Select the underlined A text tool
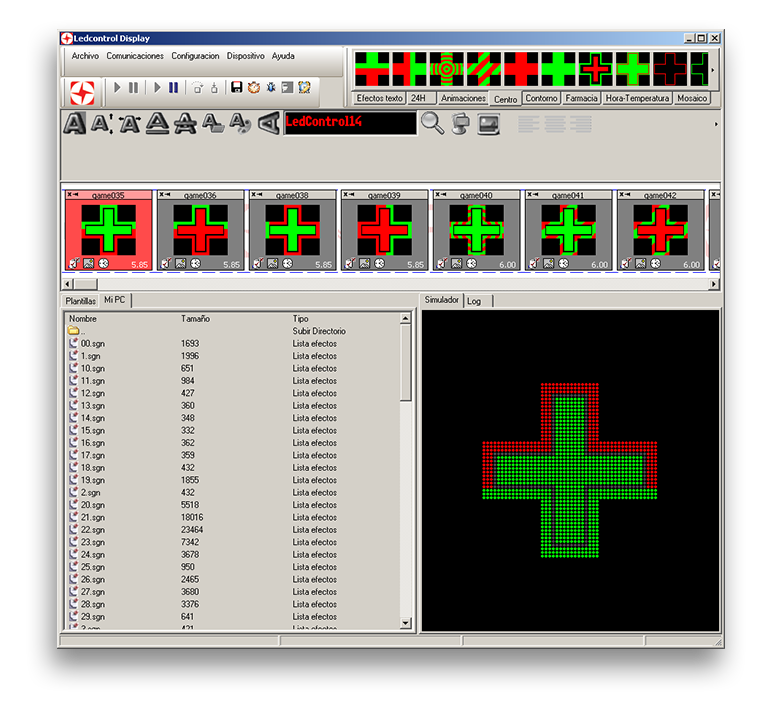This screenshot has width=780, height=706. 158,123
